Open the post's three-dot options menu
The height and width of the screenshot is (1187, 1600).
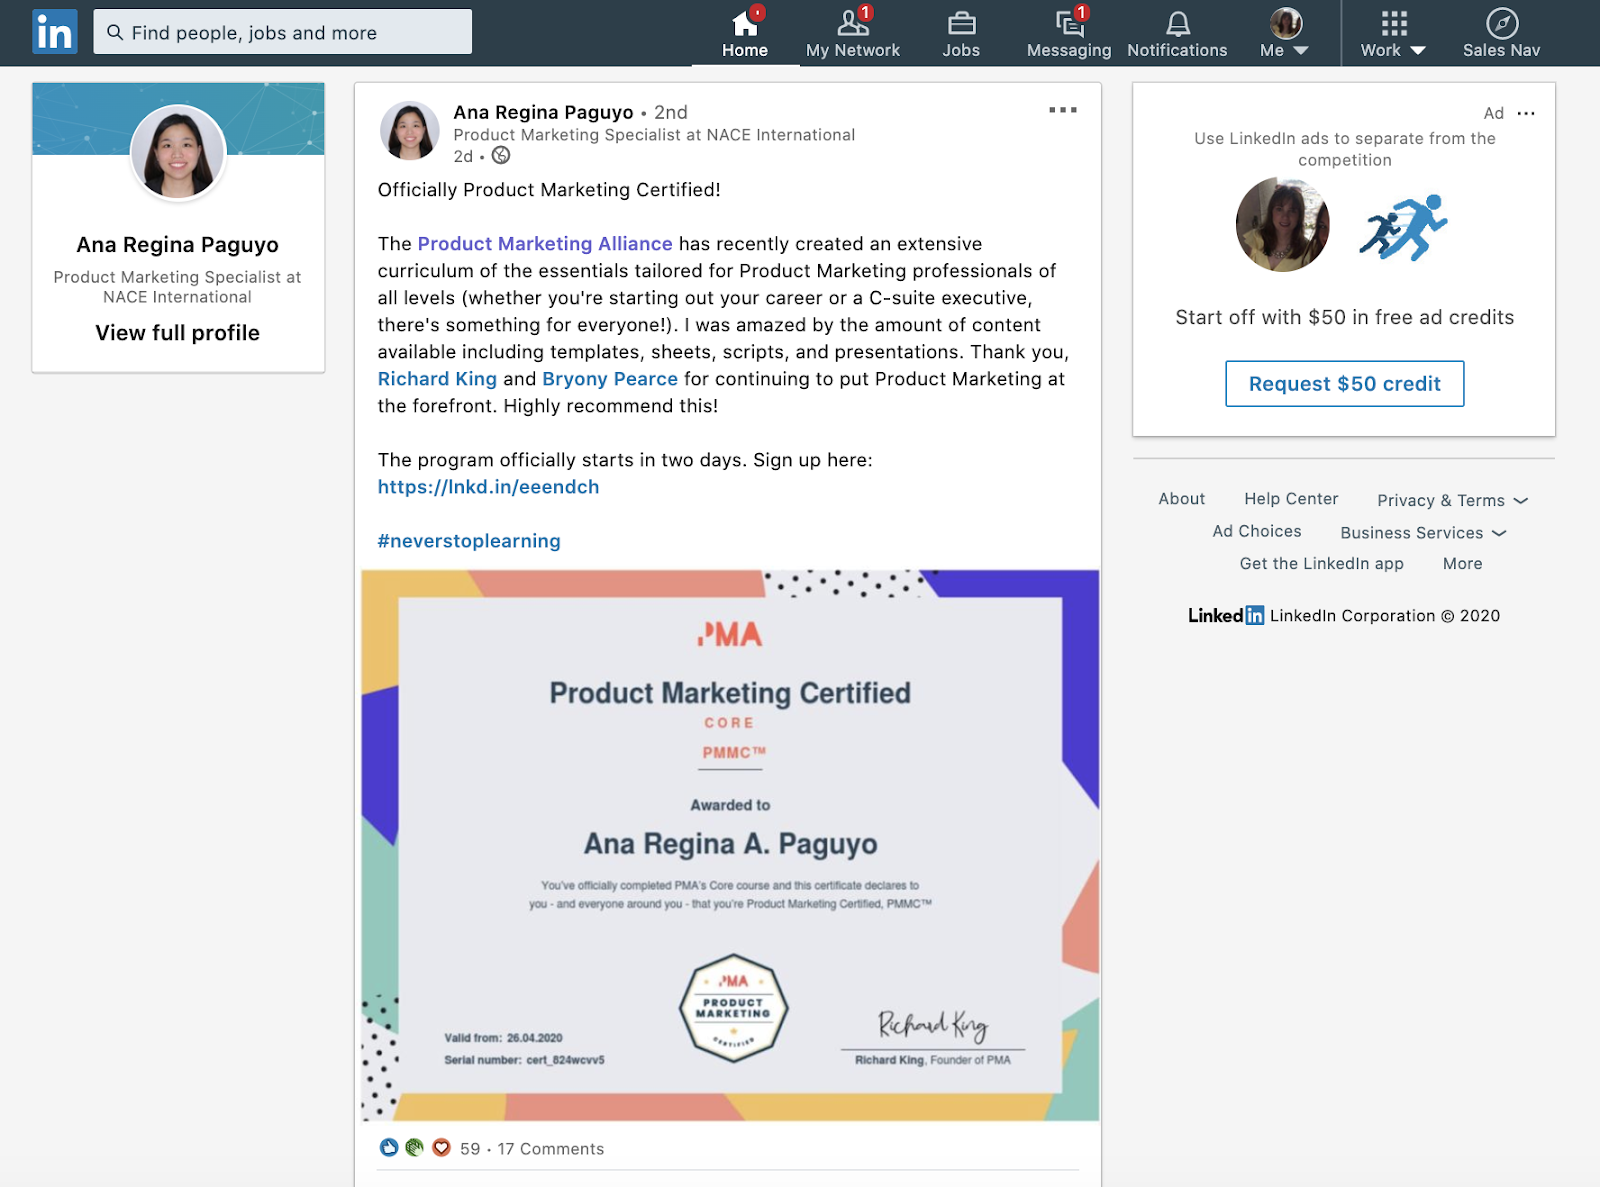(x=1063, y=110)
